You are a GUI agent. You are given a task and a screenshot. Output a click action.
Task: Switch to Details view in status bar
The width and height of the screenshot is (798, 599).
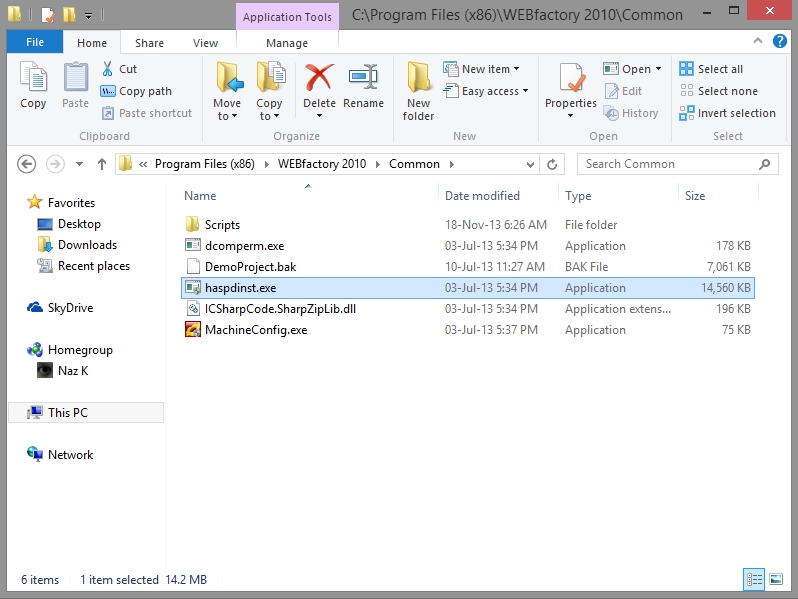coord(754,579)
